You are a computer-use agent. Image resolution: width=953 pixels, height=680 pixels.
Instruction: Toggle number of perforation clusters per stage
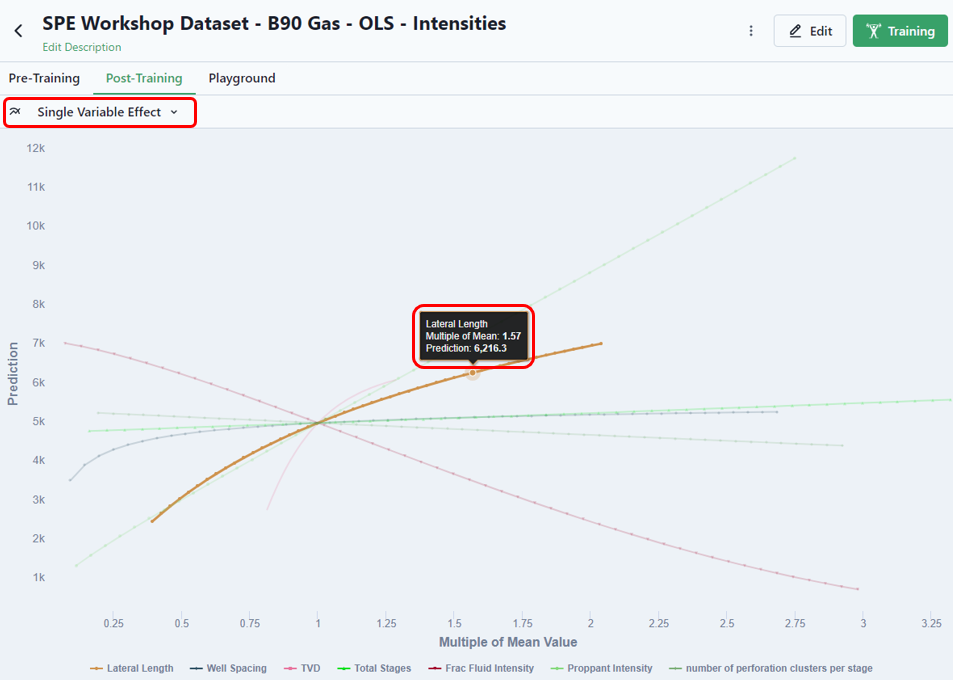pyautogui.click(x=771, y=668)
